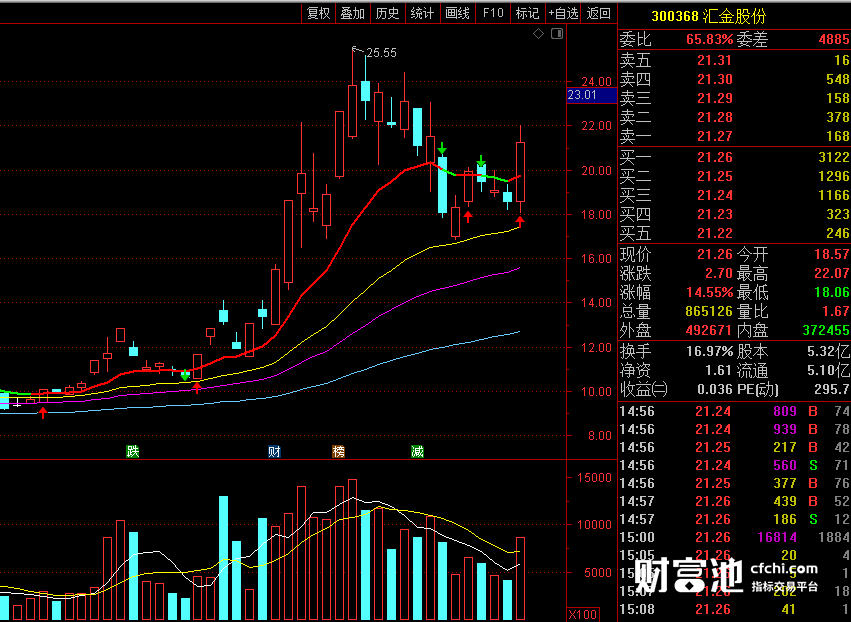This screenshot has height=622, width=851.
Task: Click the X100 volume unit label
Action: (582, 614)
